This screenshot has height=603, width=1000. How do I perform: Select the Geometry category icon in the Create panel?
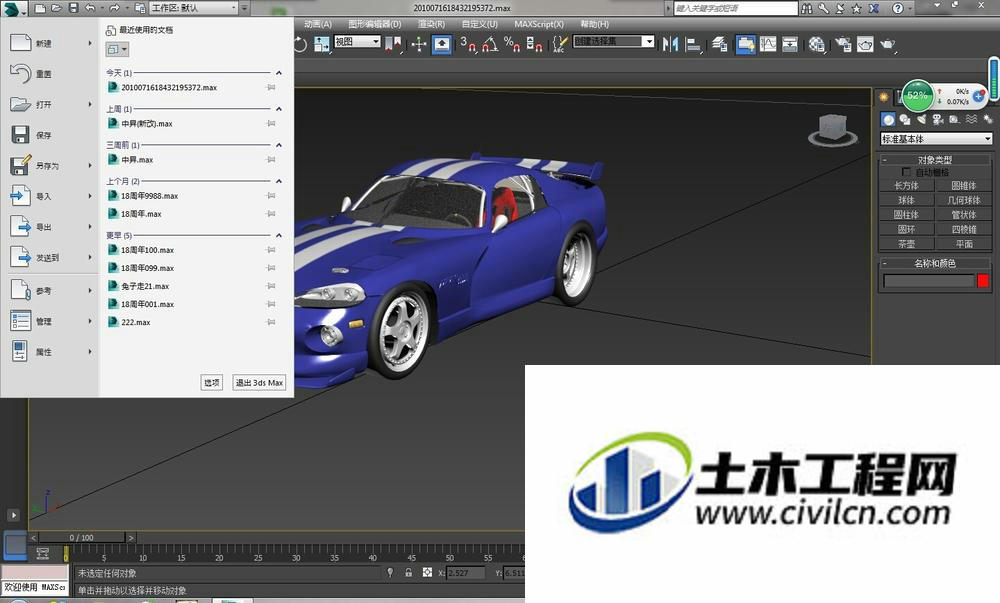pos(888,119)
